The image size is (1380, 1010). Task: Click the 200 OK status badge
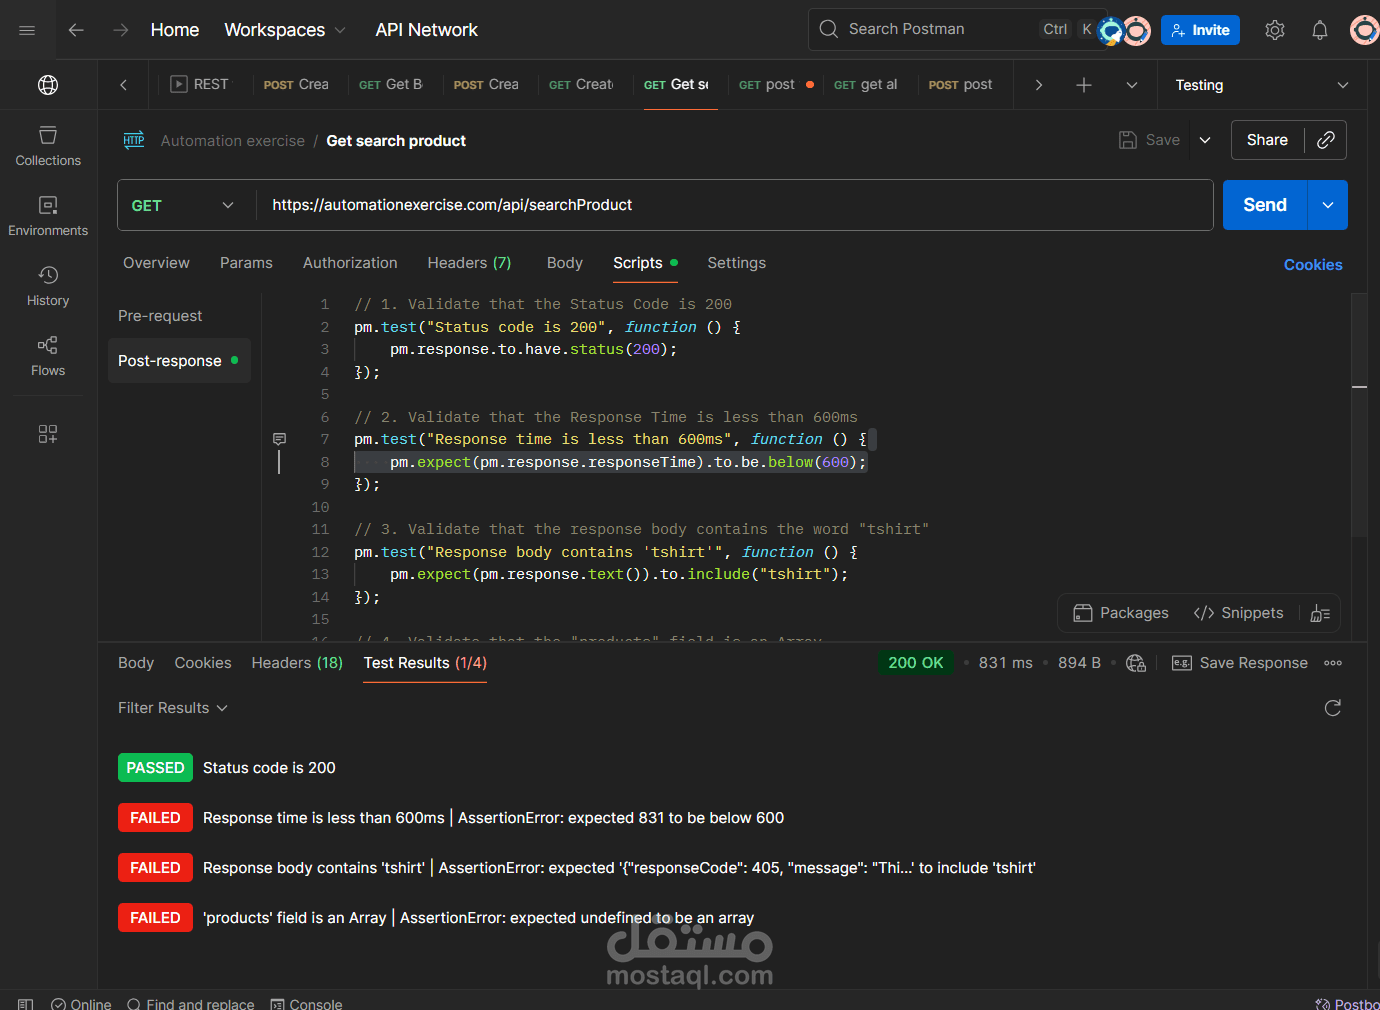(916, 663)
